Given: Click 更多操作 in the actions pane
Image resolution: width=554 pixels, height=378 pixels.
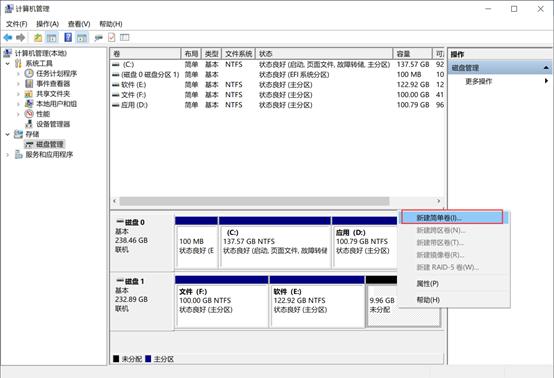Looking at the screenshot, I should 478,81.
